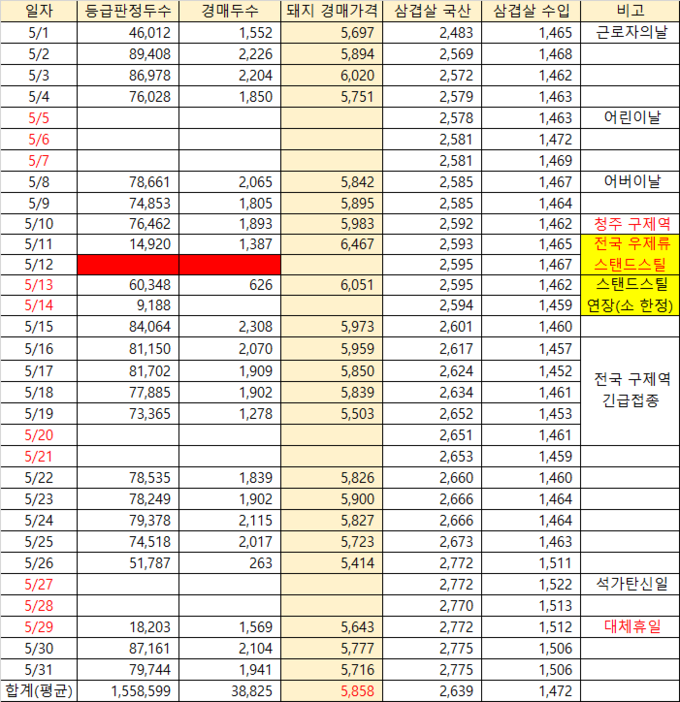Select the 삼겹살 수입 cell 1,522
This screenshot has height=702, width=680.
531,585
